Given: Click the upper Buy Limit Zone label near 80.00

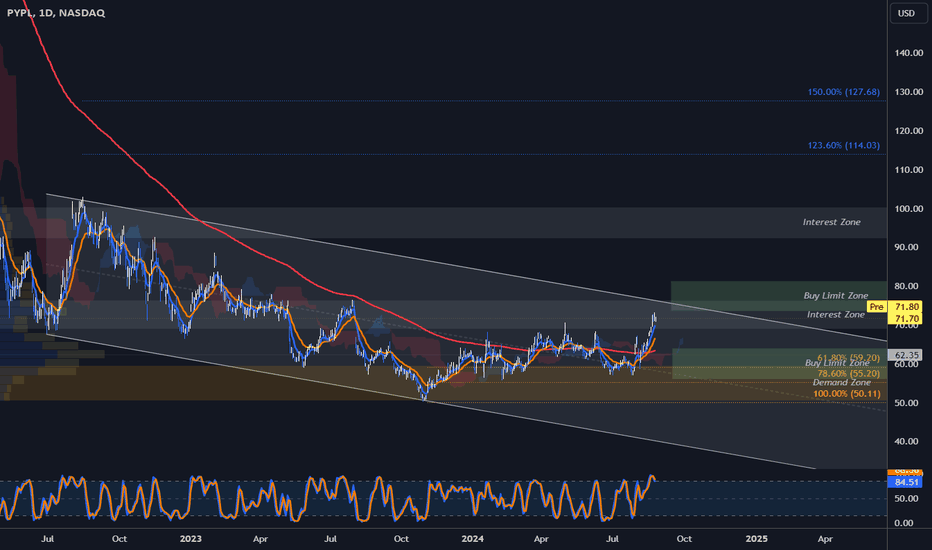Looking at the screenshot, I should pos(836,296).
